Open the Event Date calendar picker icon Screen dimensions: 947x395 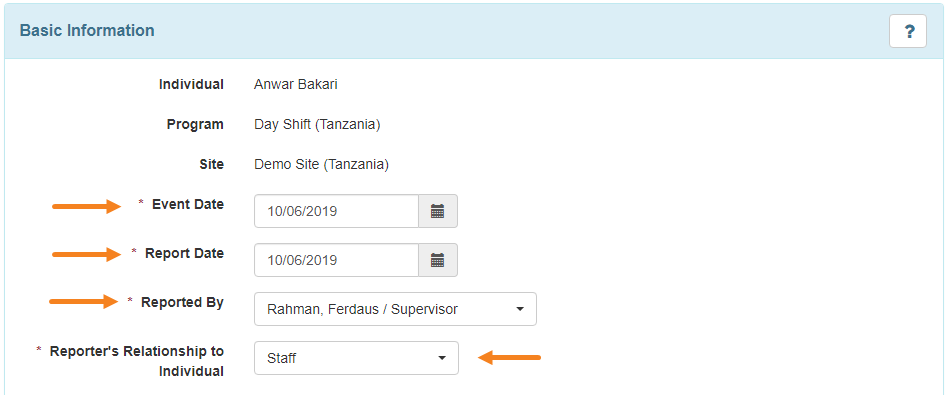tap(438, 211)
